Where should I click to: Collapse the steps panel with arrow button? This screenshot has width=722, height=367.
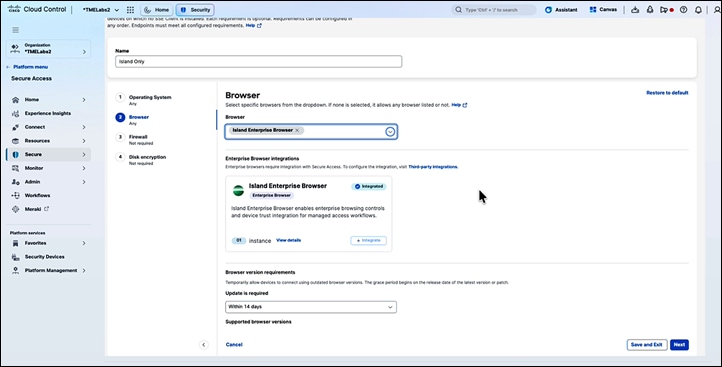point(204,345)
